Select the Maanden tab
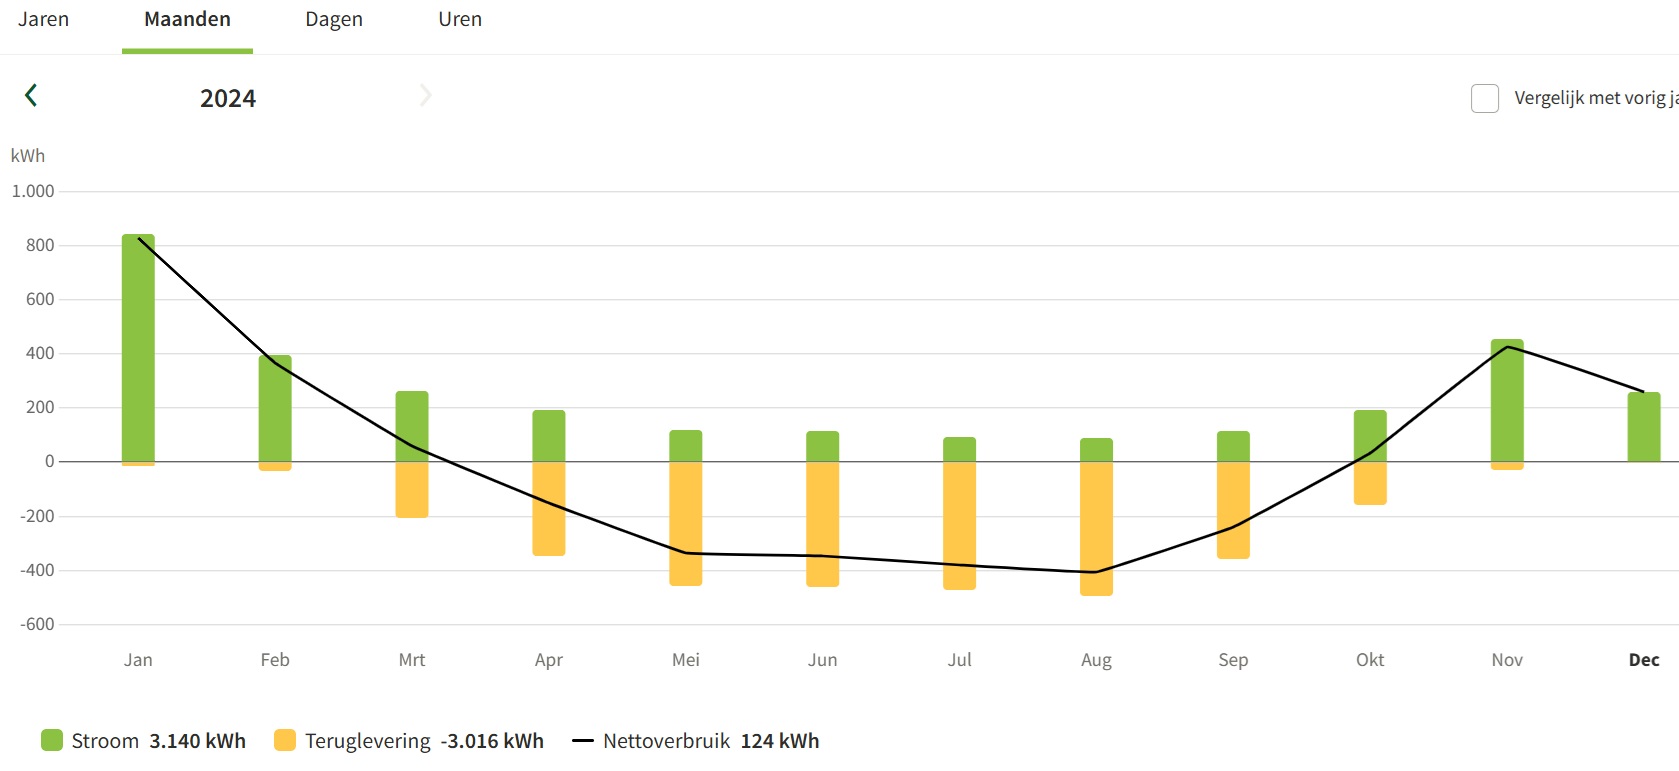Image resolution: width=1679 pixels, height=771 pixels. point(187,19)
